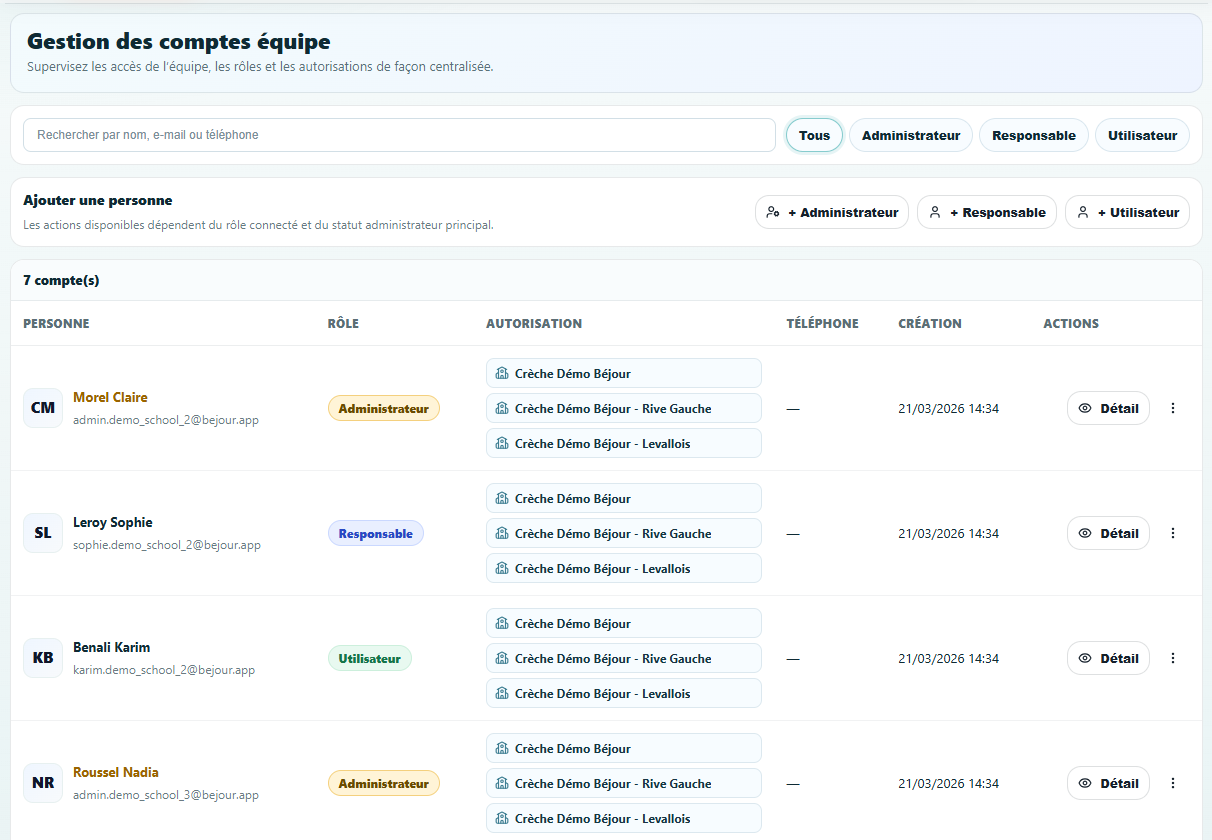Viewport: 1212px width, 840px height.
Task: Click the building icon on Morel Claire's Rive Gauche tag
Action: tap(502, 408)
